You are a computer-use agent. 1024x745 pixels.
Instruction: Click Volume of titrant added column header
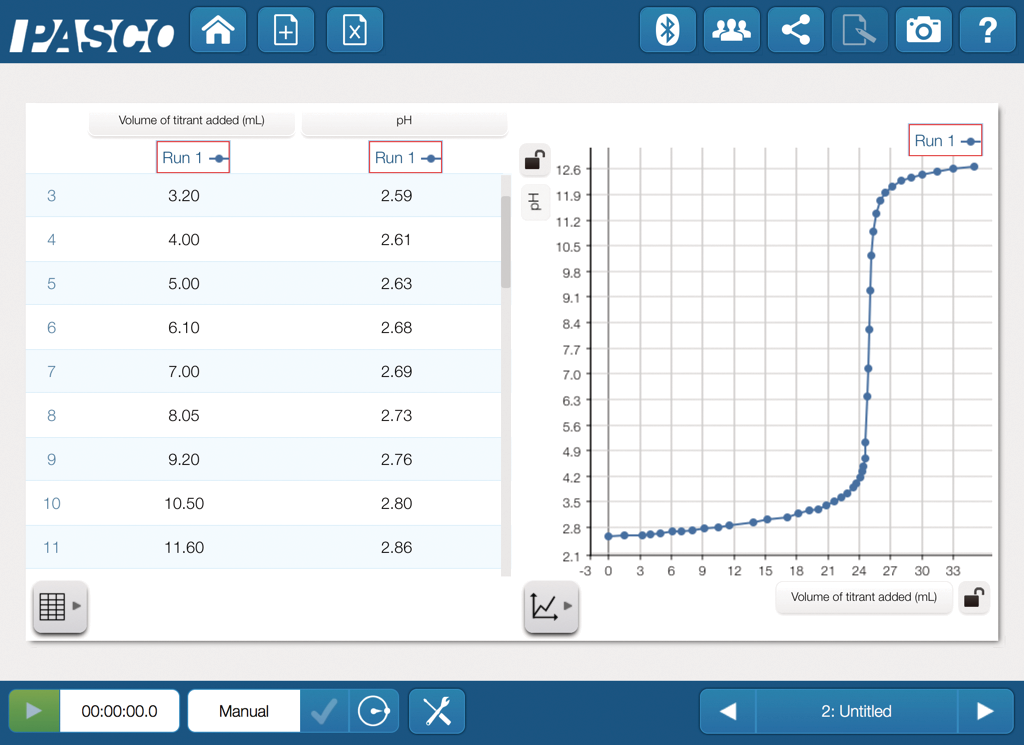pos(191,121)
